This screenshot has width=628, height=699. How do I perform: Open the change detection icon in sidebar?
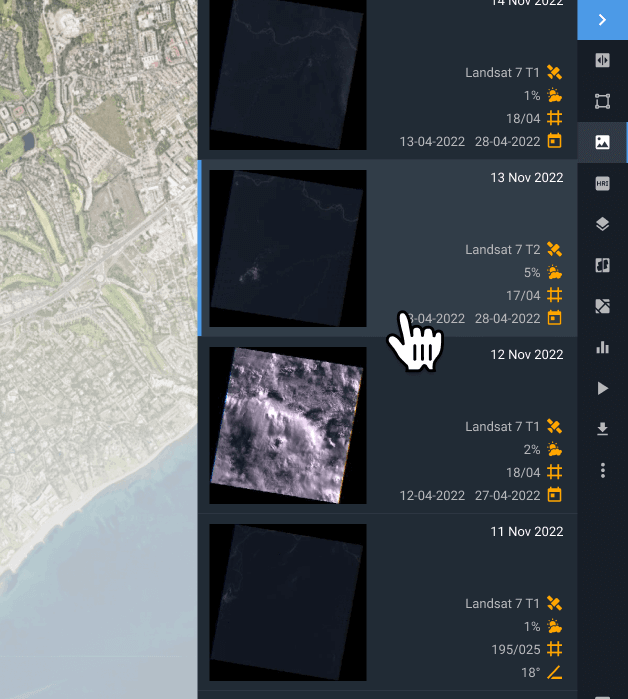click(602, 306)
